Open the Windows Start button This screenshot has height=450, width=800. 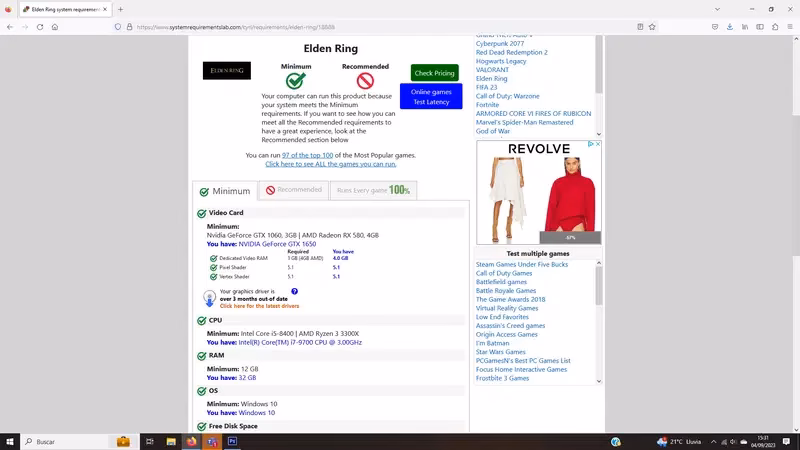click(x=10, y=441)
